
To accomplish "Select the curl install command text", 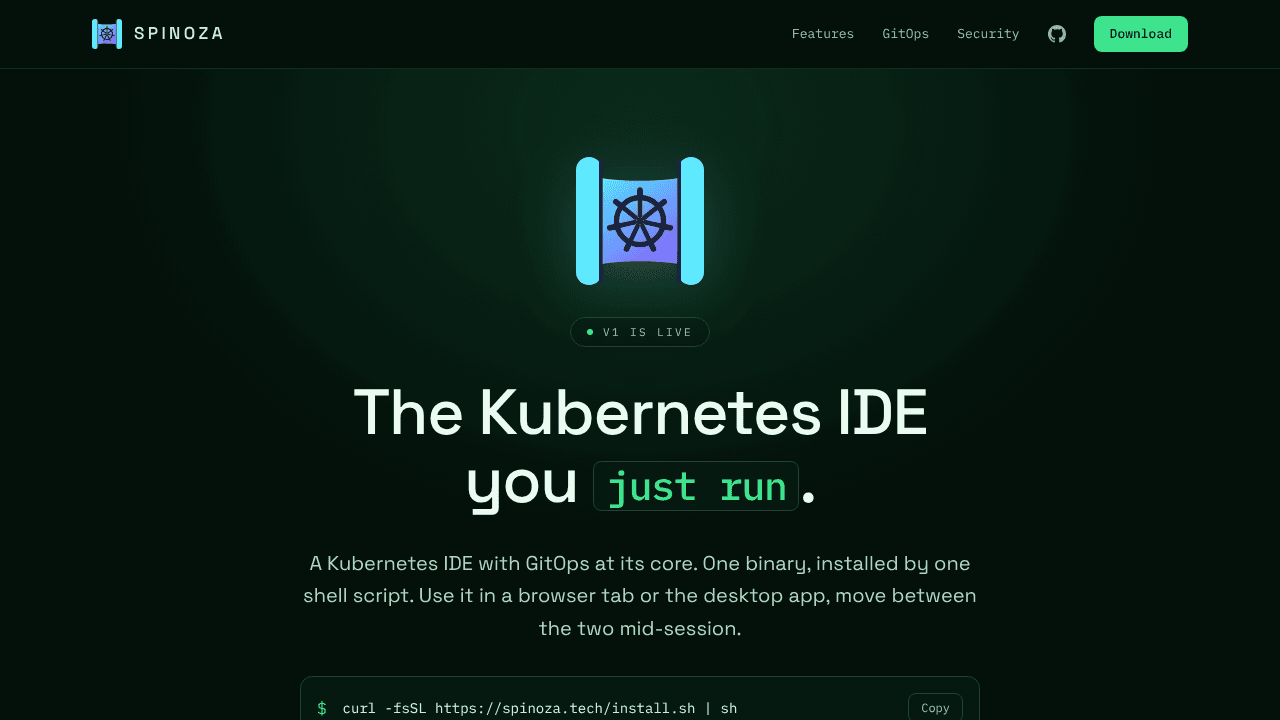I will 540,708.
